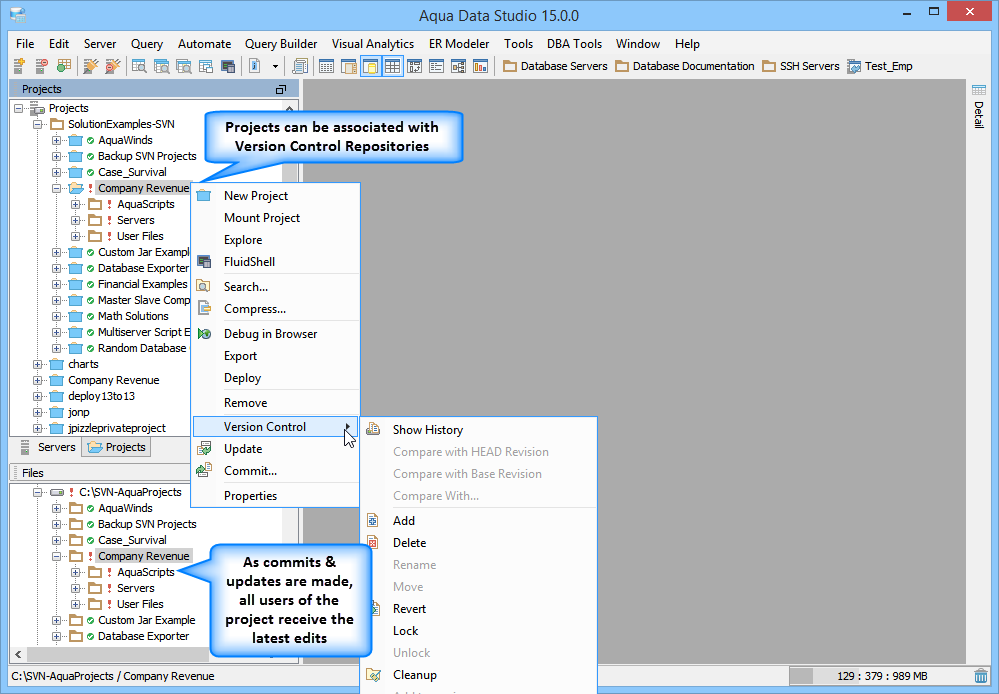This screenshot has width=999, height=694.
Task: Expand the AquaWinds project in Projects tree
Action: (x=57, y=140)
